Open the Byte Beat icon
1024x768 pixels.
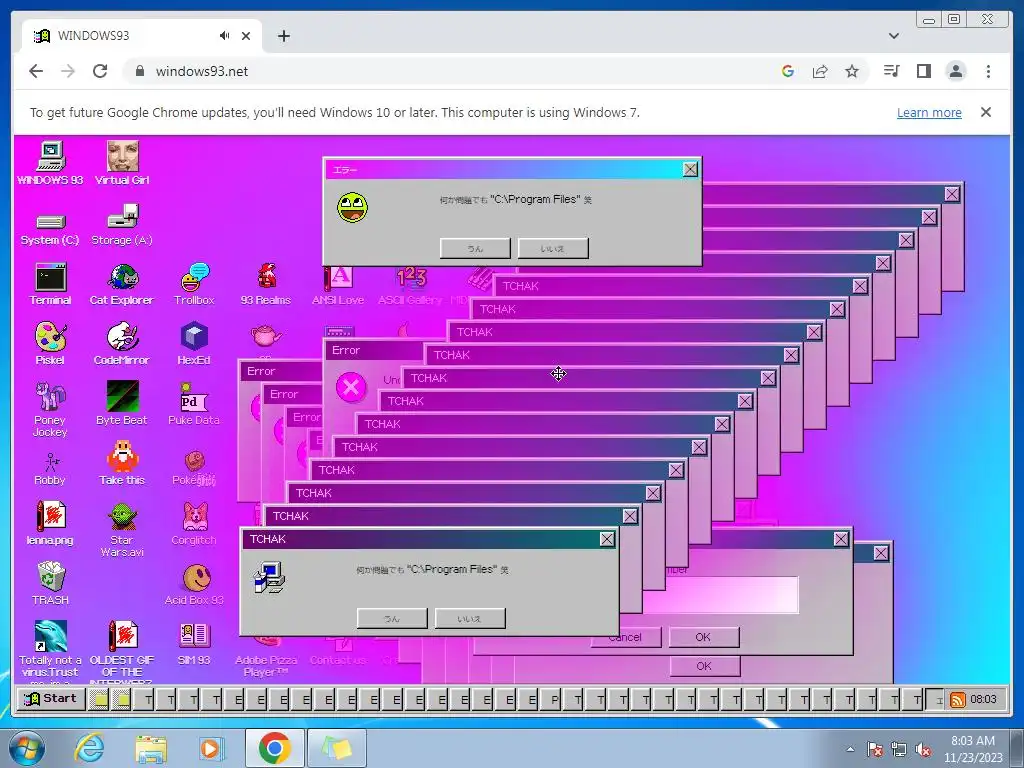click(x=122, y=404)
